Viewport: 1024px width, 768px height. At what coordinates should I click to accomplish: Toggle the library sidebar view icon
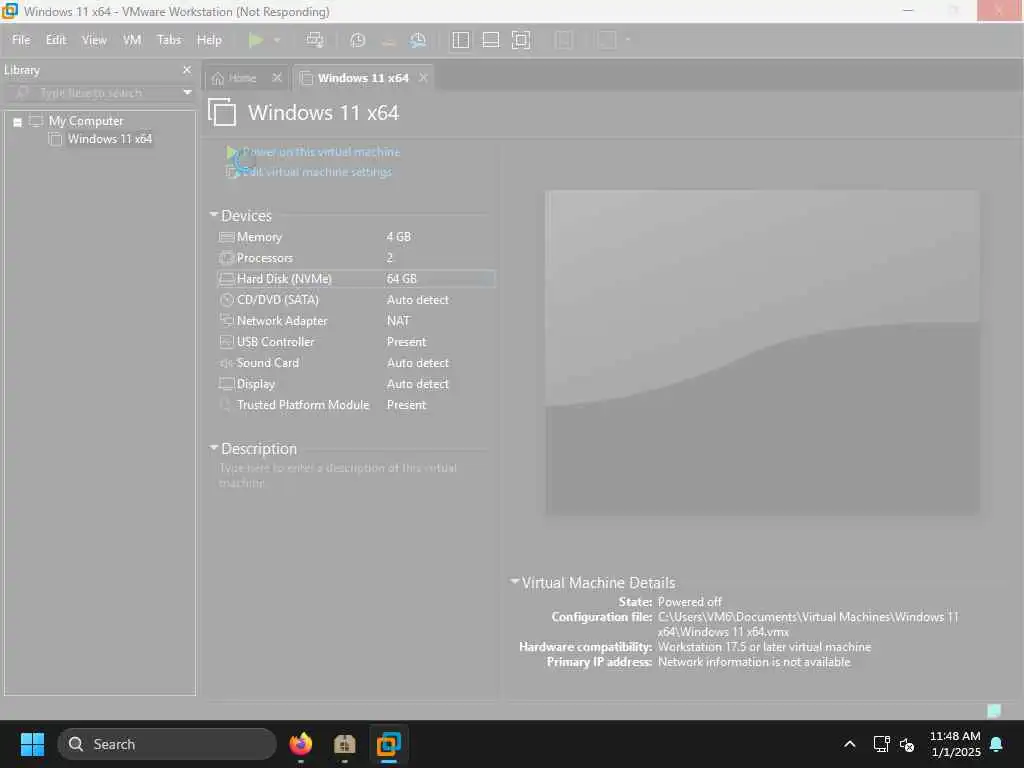tap(460, 40)
